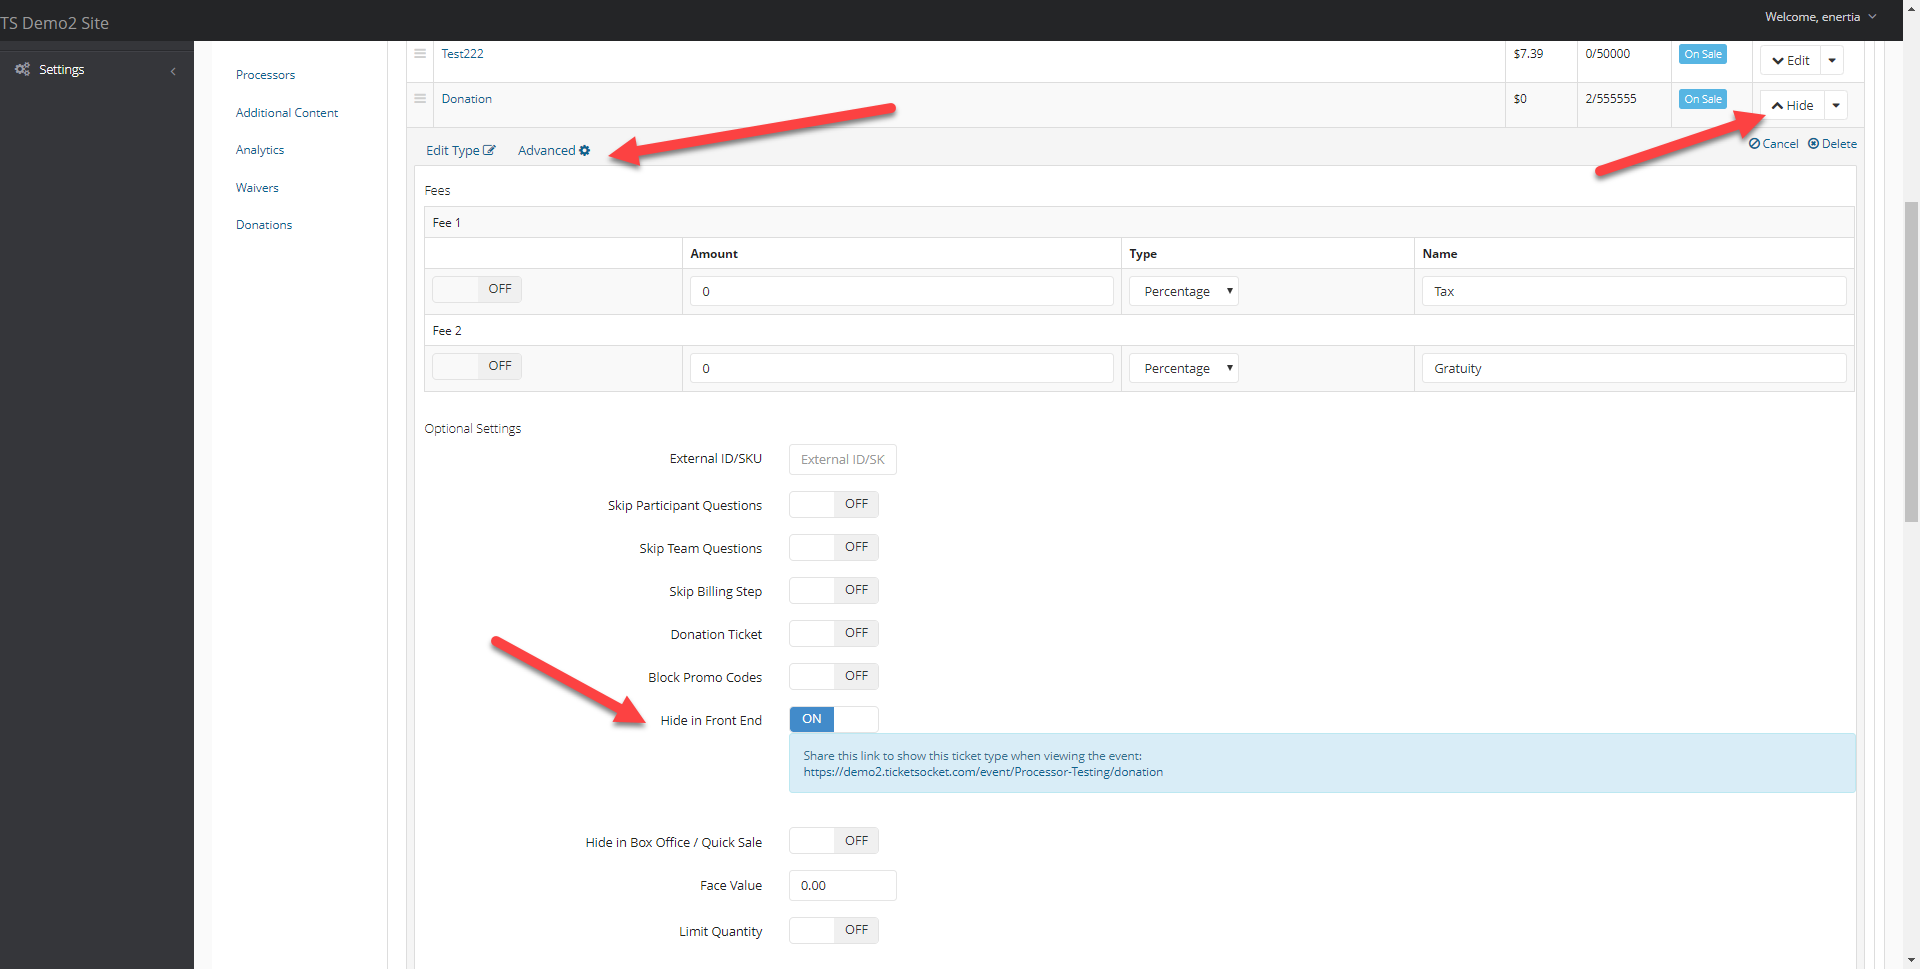
Task: Open Fee 2 Type Percentage dropdown
Action: [x=1184, y=368]
